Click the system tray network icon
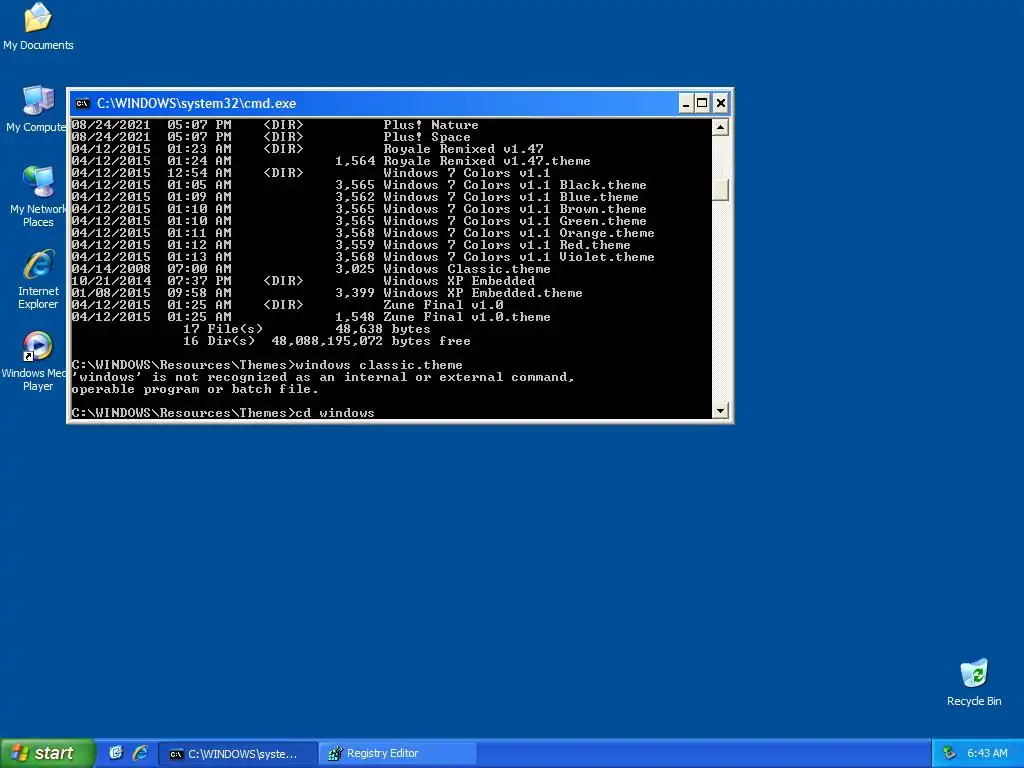 click(949, 754)
